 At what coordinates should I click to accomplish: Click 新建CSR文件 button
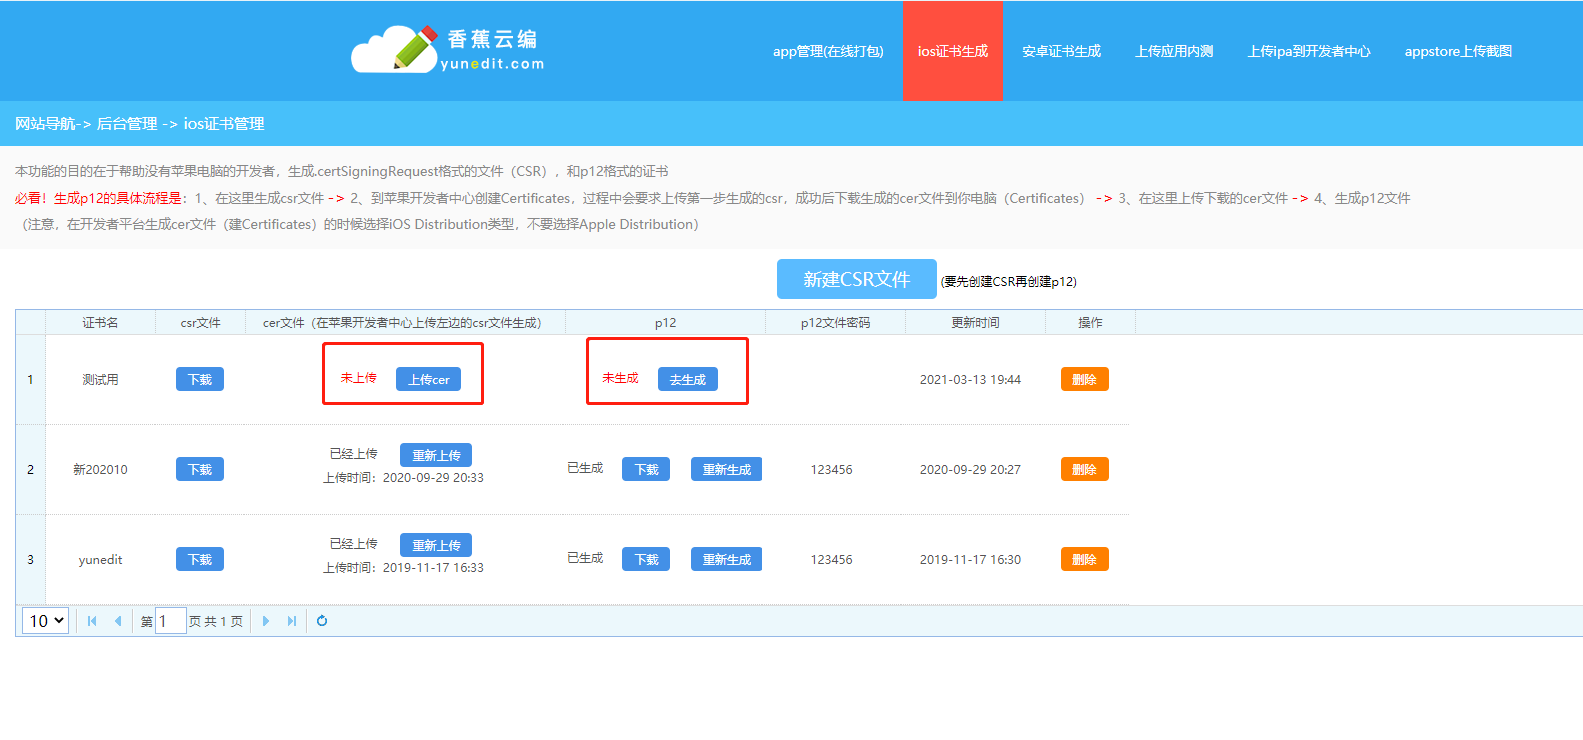[x=857, y=279]
